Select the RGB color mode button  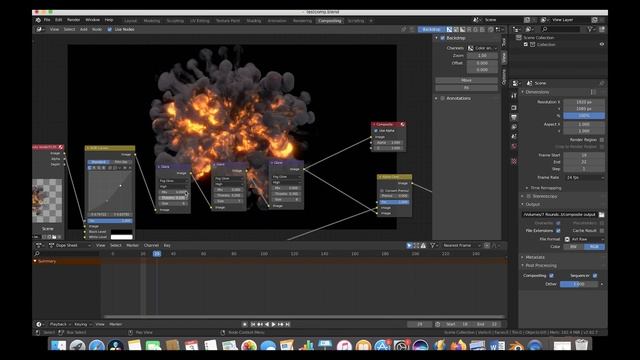point(594,247)
